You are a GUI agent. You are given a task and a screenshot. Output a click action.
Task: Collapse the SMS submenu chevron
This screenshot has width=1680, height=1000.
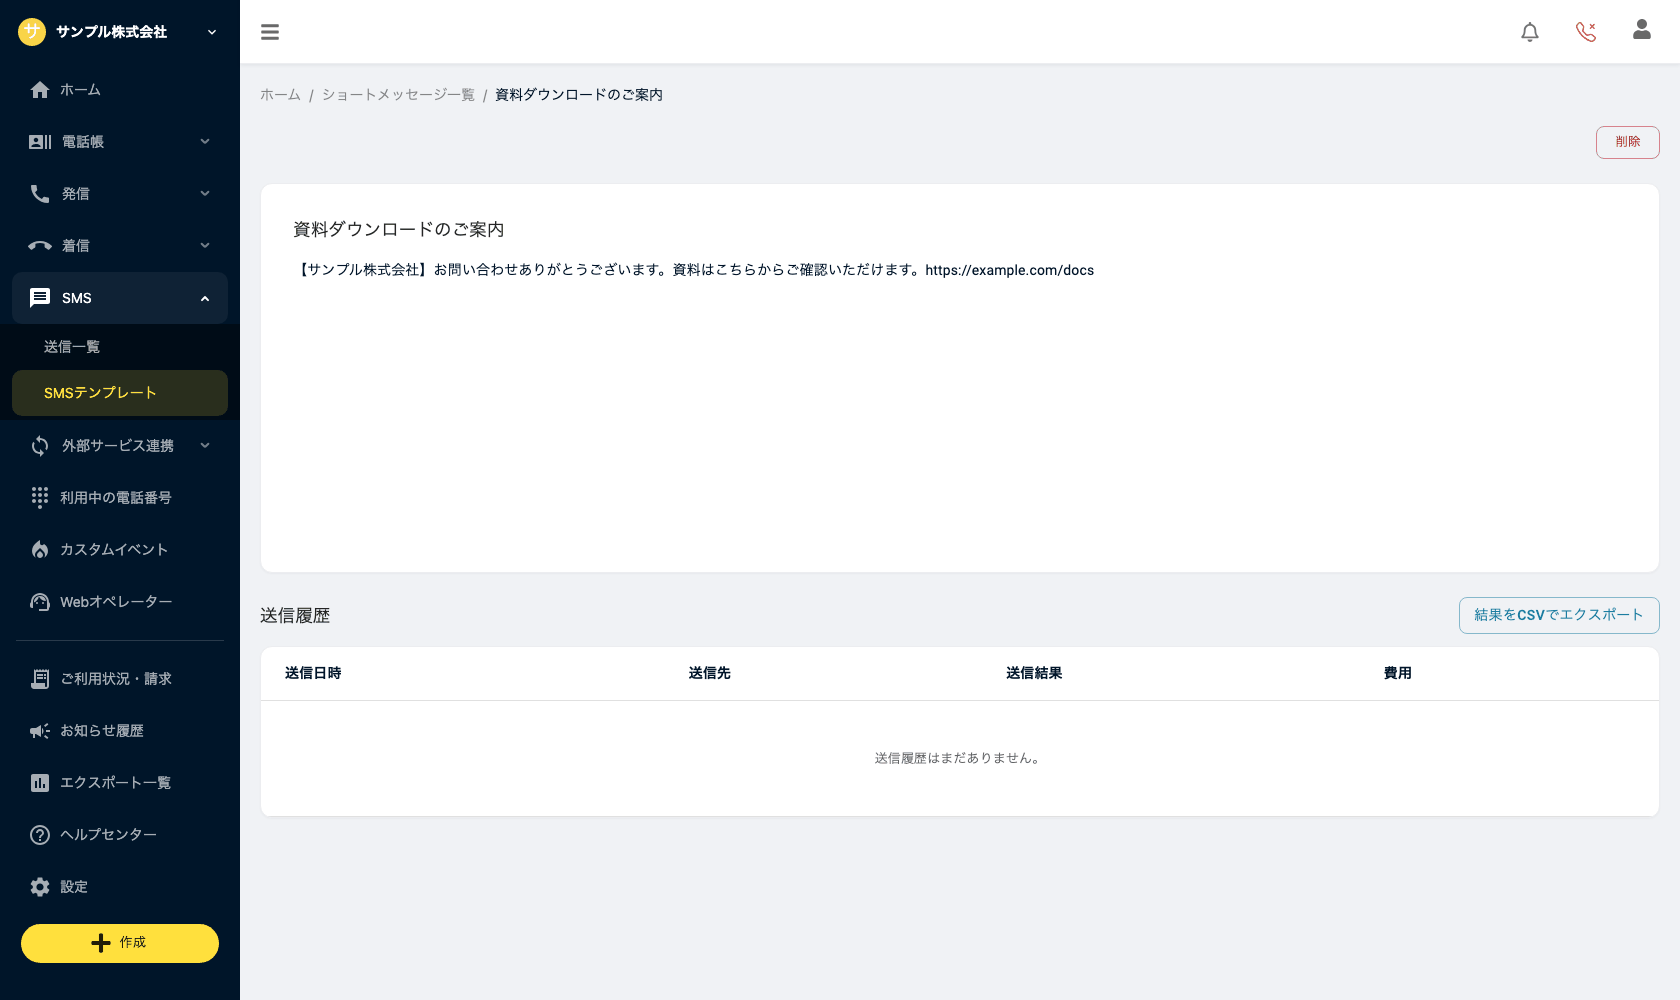(x=205, y=298)
